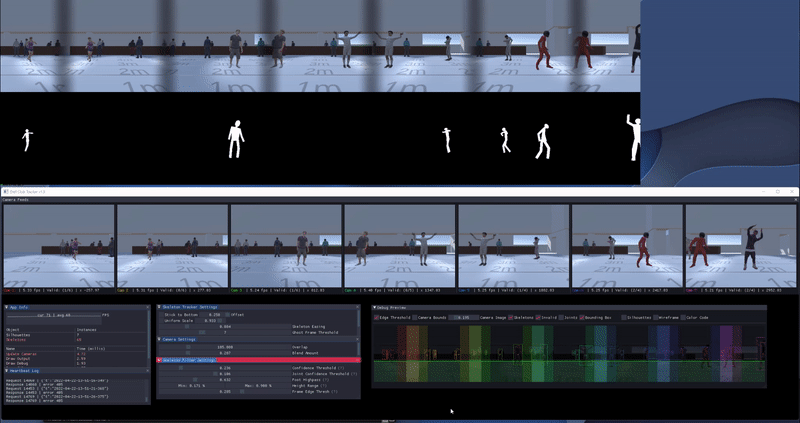Image resolution: width=800 pixels, height=423 pixels.
Task: Collapse the Debug Preview panel
Action: (375, 307)
